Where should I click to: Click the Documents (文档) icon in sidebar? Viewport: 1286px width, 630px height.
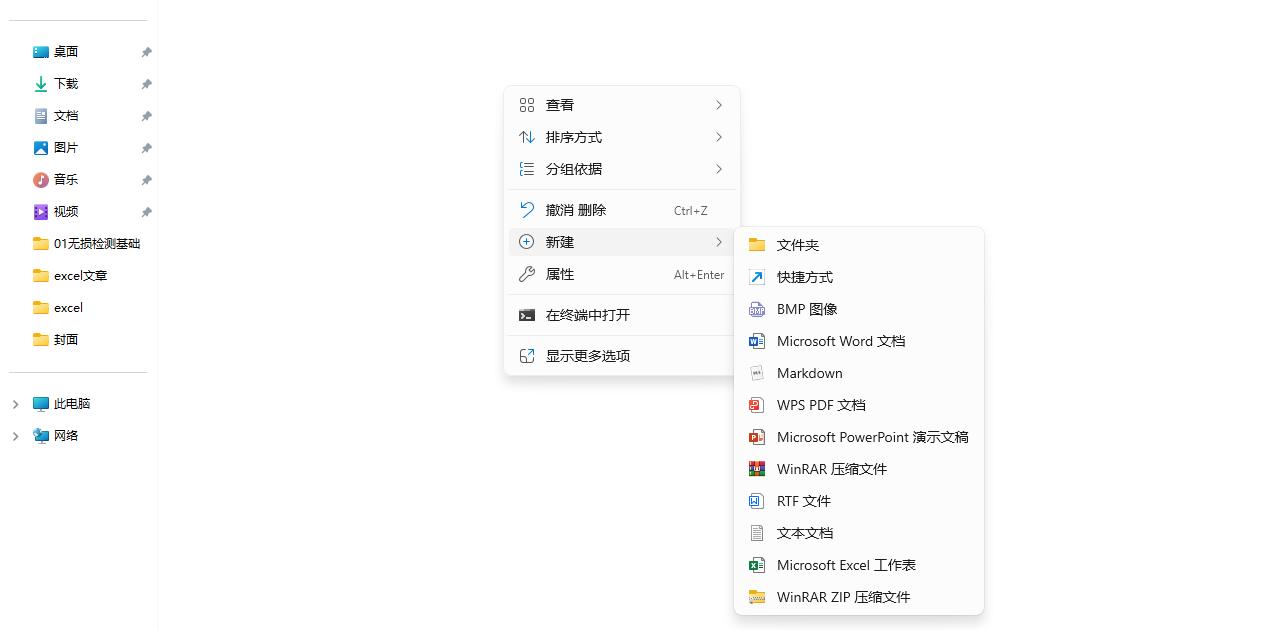click(x=41, y=116)
